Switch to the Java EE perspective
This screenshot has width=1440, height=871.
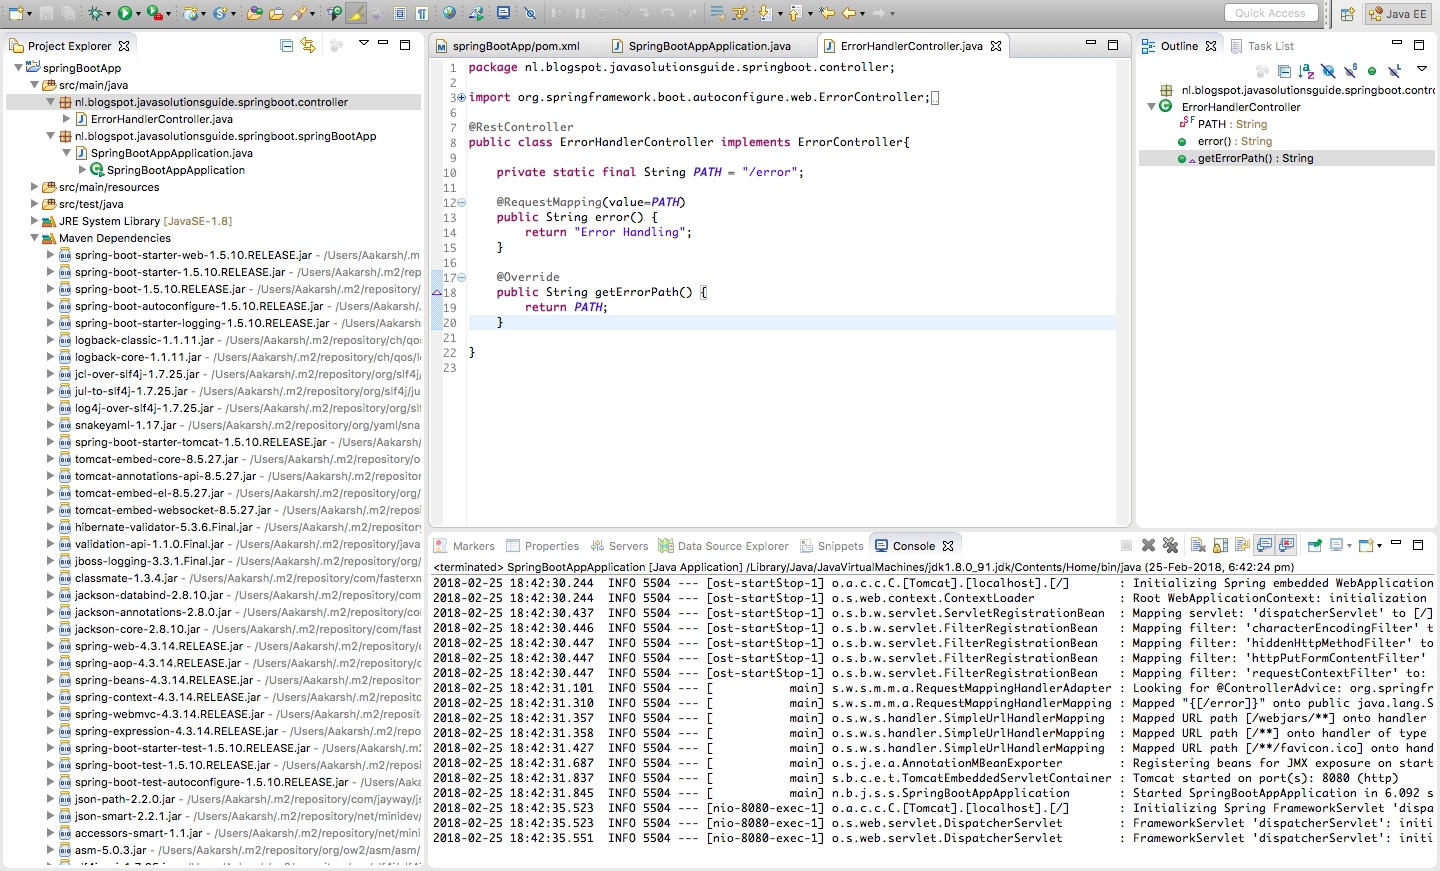[1398, 14]
